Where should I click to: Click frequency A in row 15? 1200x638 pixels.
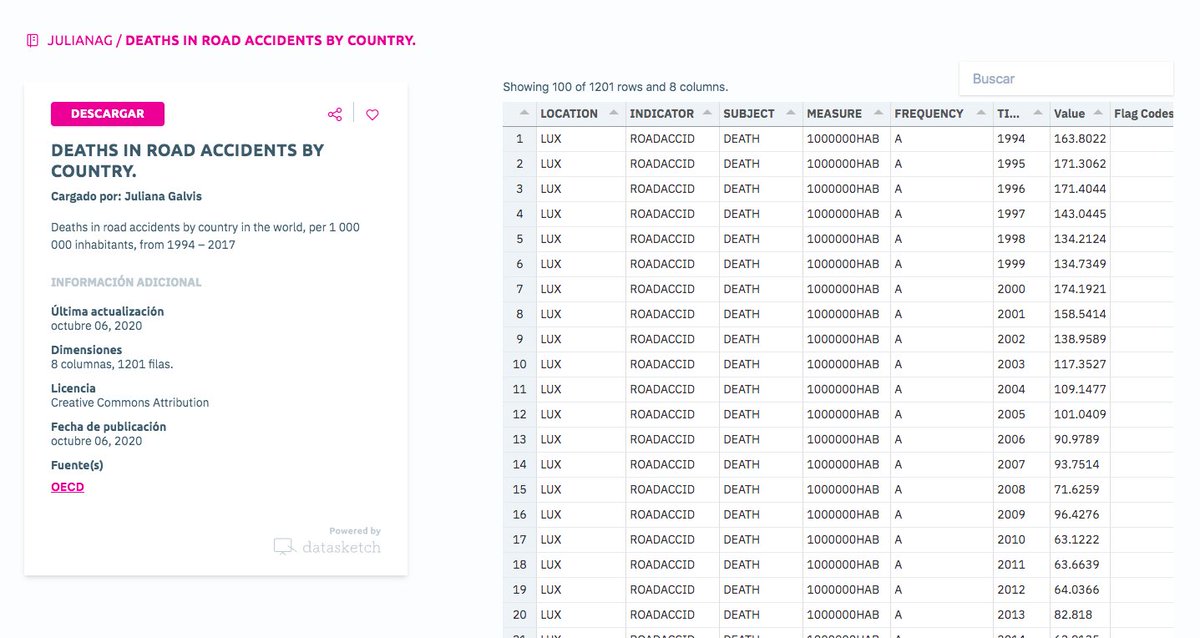(x=941, y=489)
